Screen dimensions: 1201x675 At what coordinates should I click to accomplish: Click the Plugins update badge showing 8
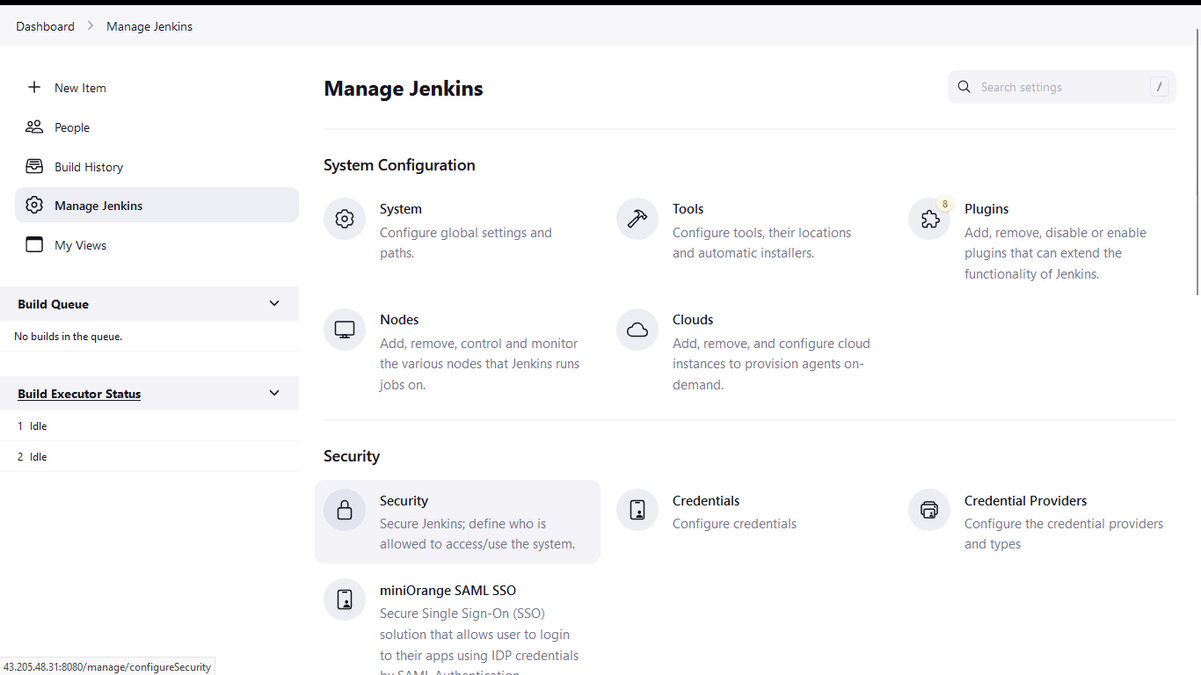(x=945, y=204)
